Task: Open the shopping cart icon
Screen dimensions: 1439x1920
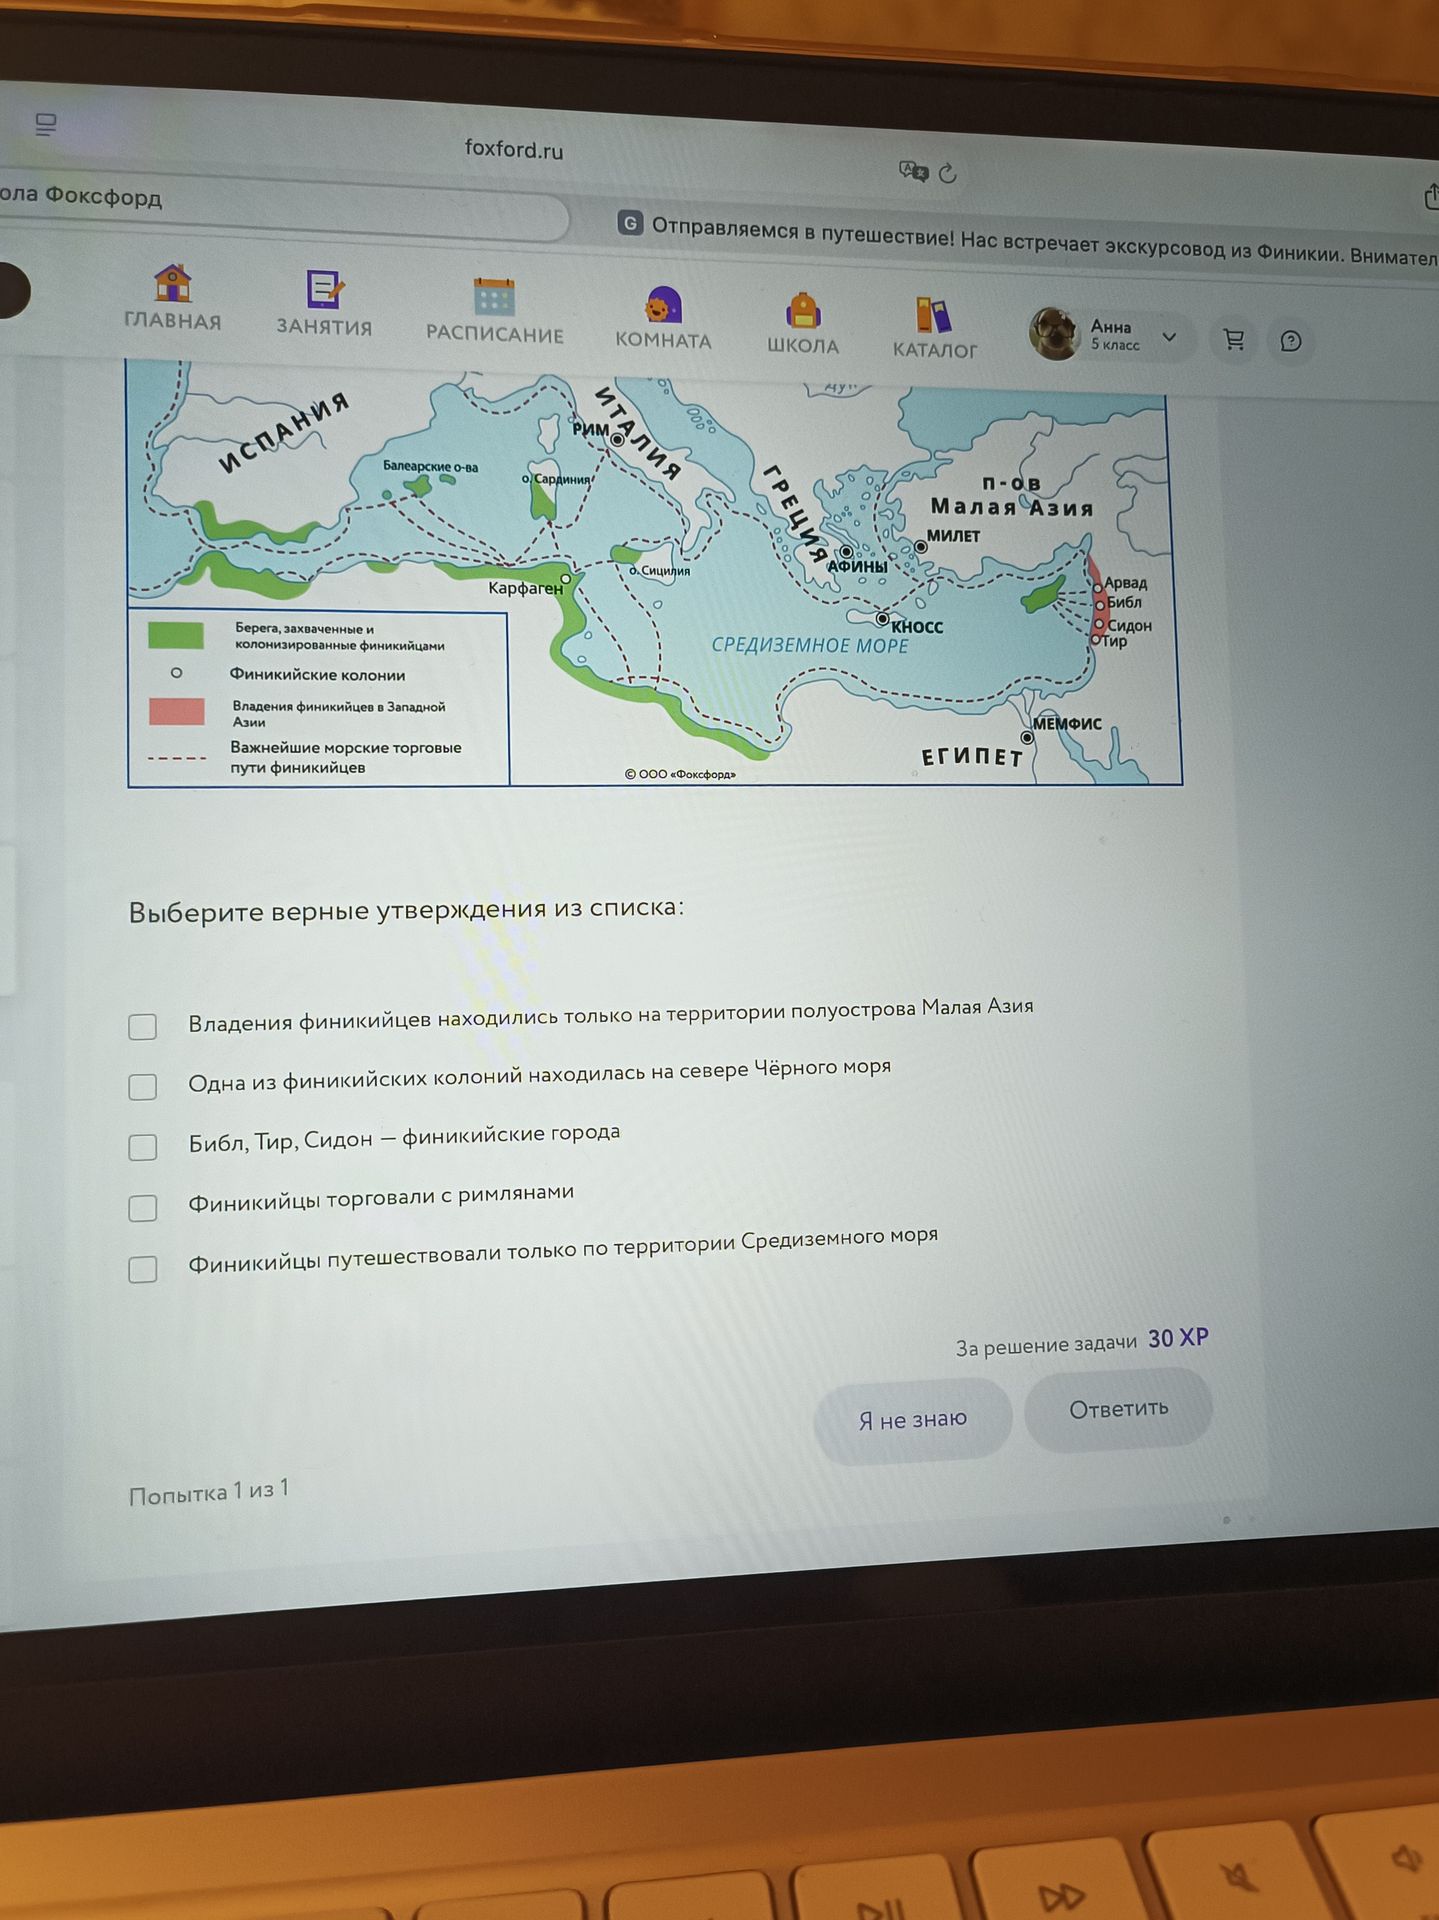Action: click(x=1234, y=340)
